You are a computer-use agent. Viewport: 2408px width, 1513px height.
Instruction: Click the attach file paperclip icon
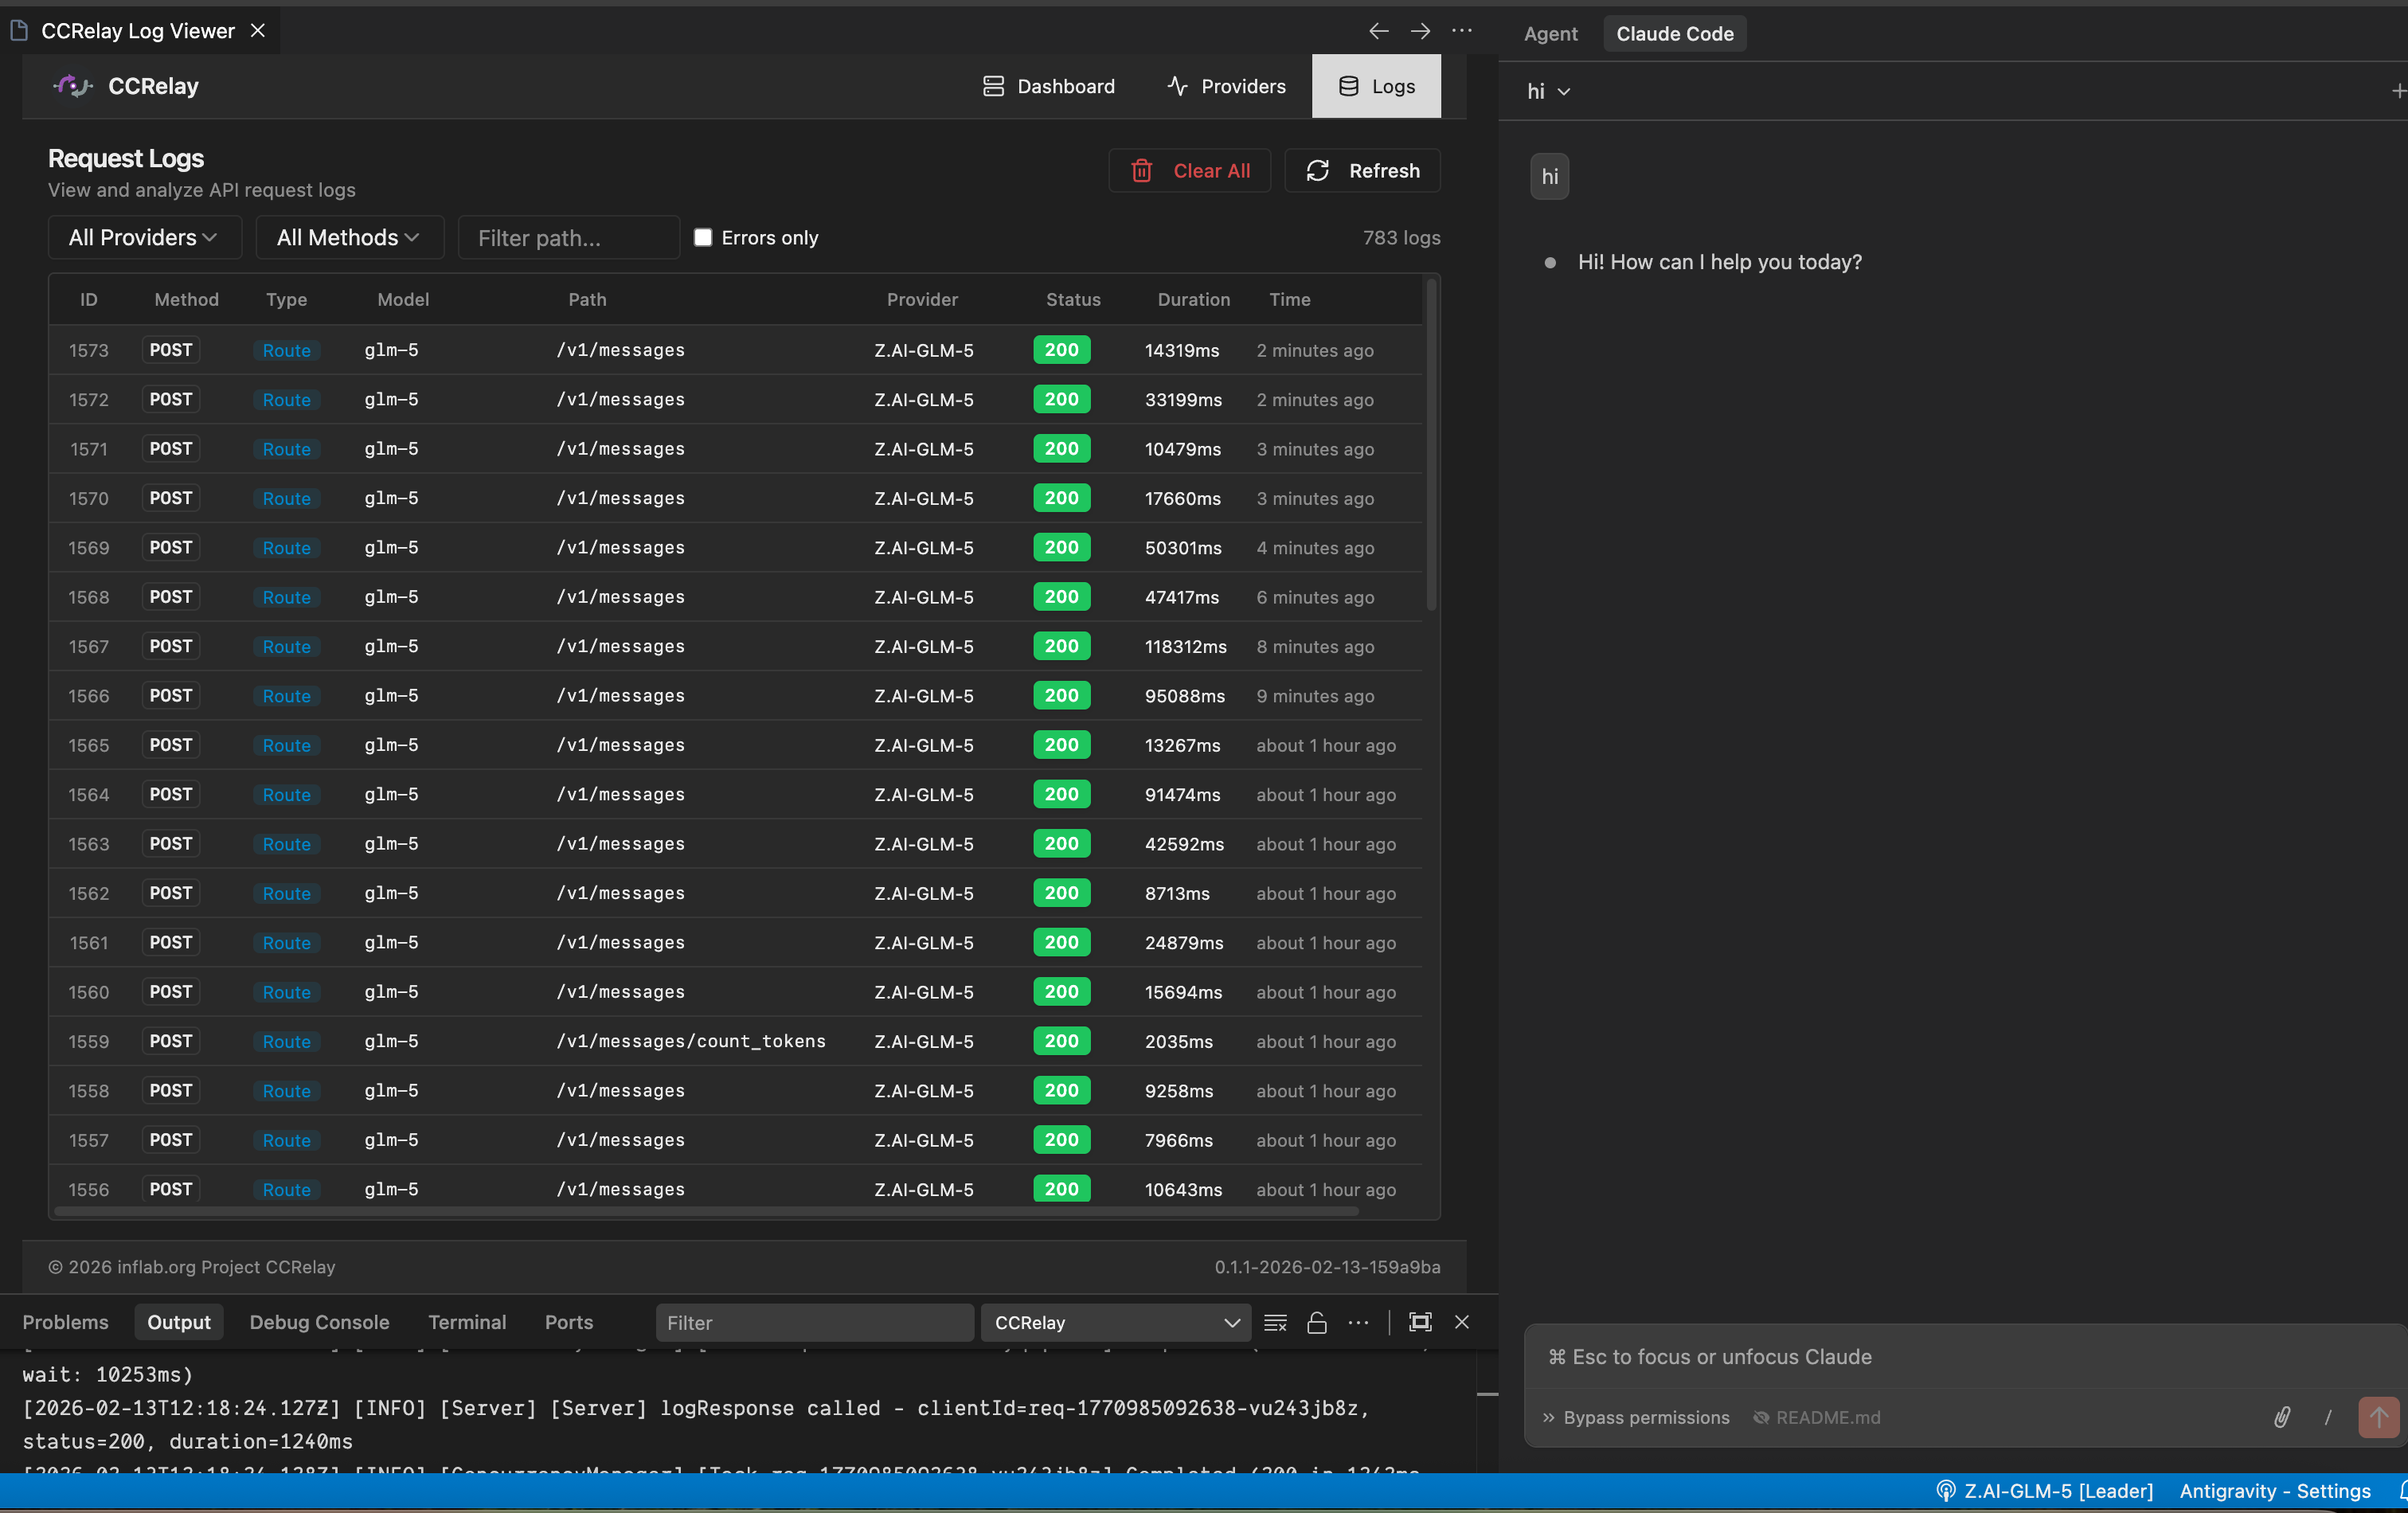[2282, 1417]
